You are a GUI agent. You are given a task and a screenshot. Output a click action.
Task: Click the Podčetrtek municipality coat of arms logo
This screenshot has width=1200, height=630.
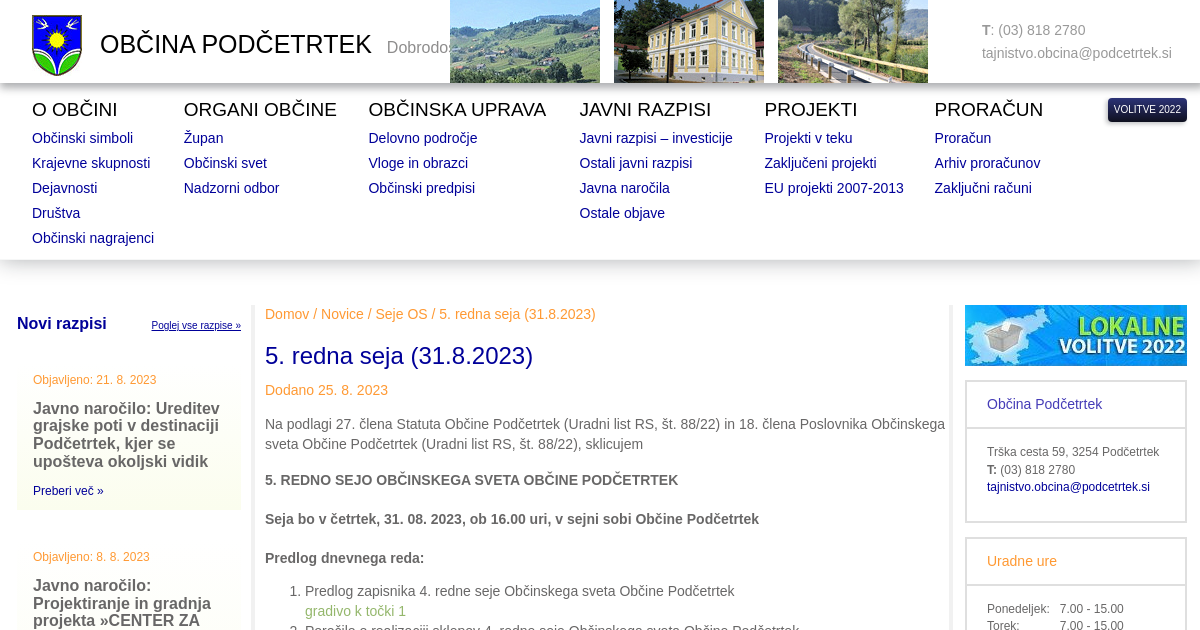point(57,45)
